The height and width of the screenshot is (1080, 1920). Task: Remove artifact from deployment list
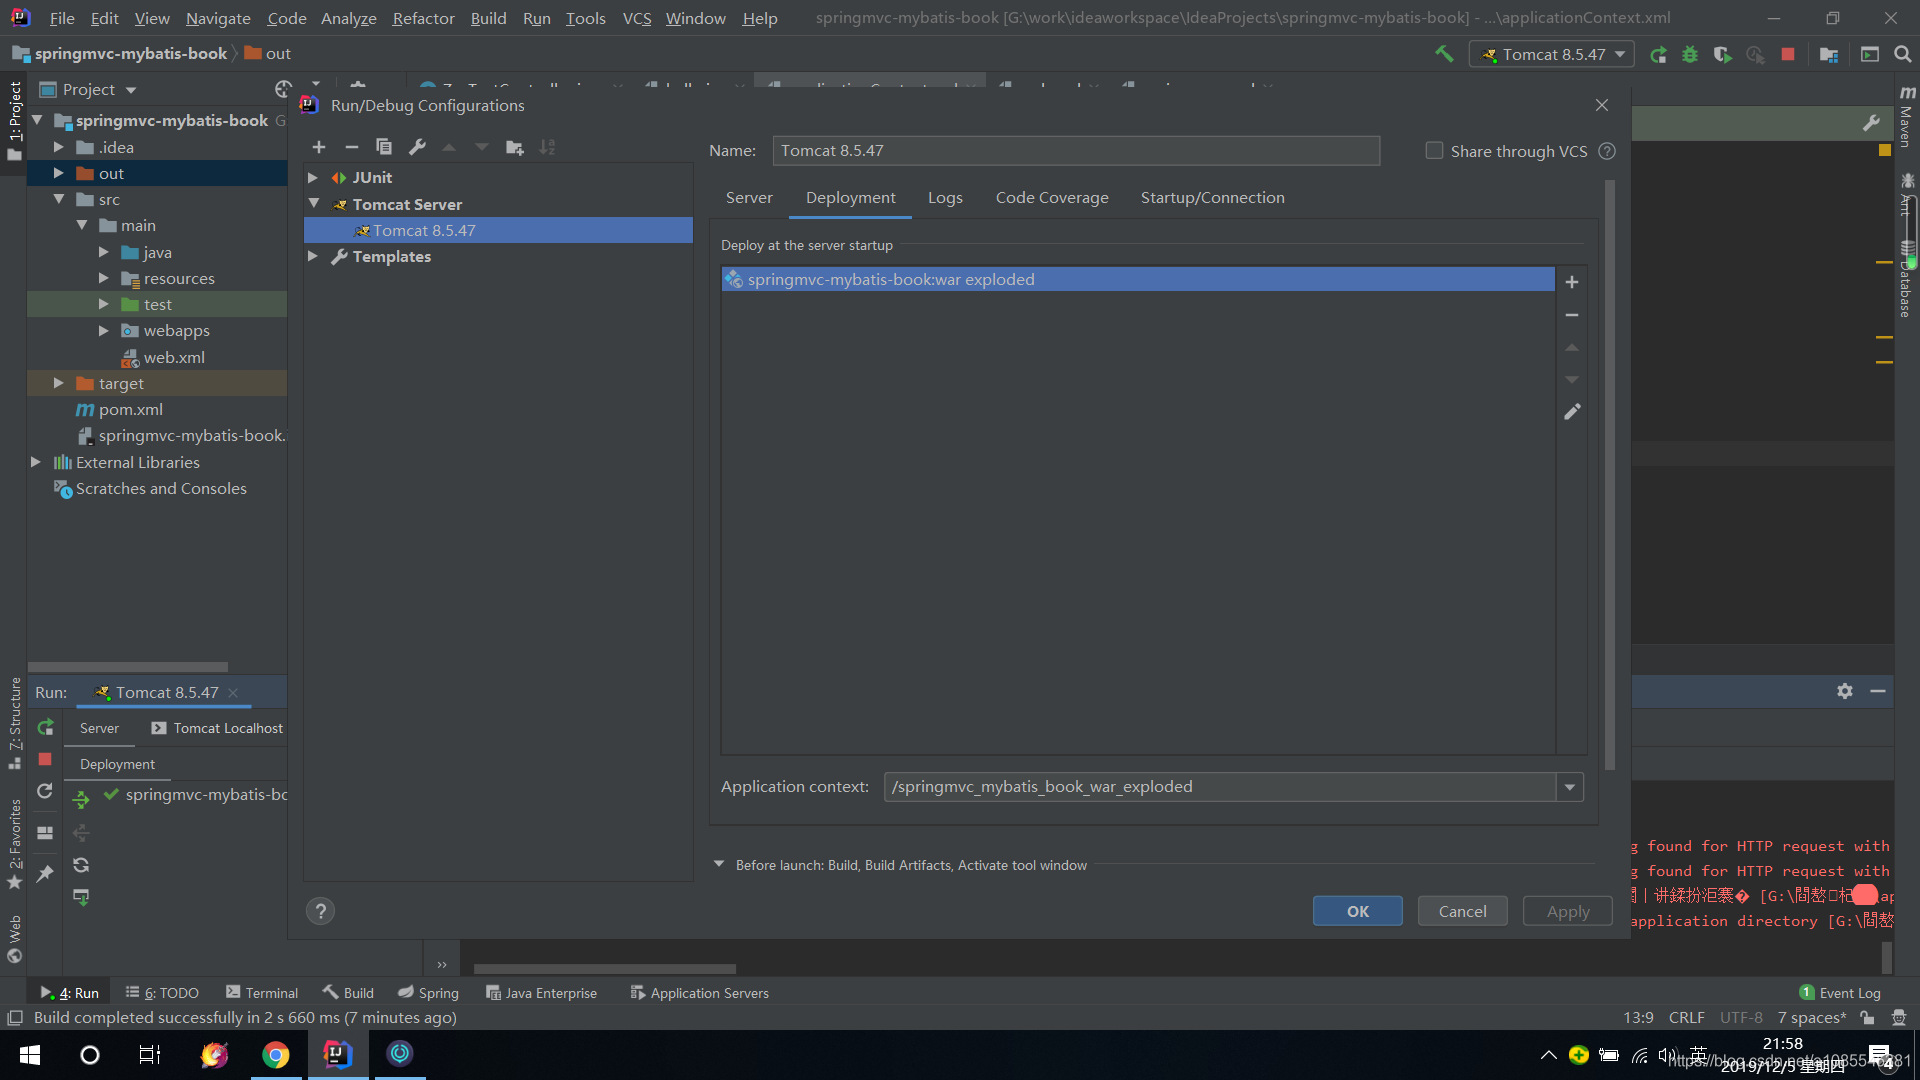coord(1572,315)
